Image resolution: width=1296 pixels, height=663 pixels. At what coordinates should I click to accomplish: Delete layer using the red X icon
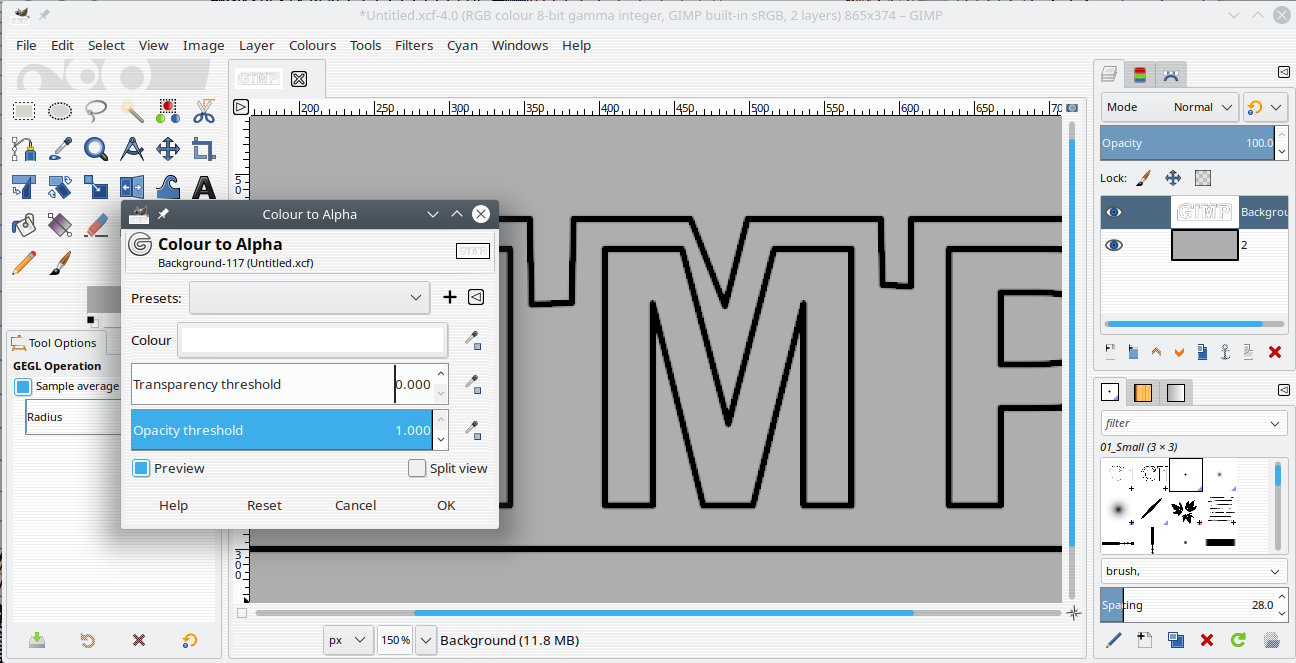click(1274, 352)
